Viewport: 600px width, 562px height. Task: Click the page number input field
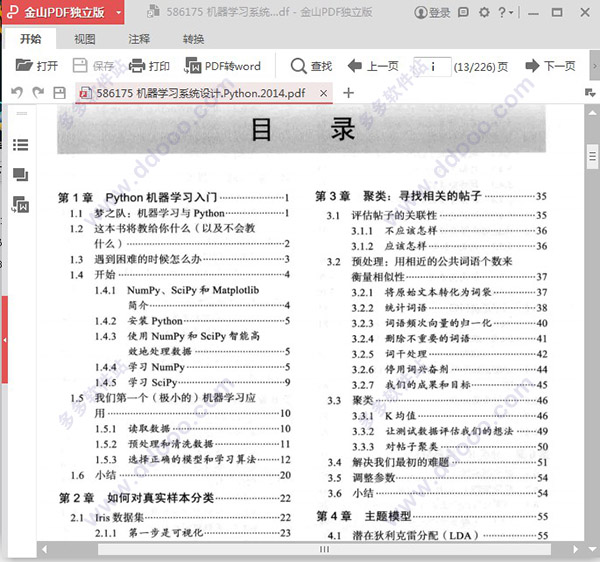pyautogui.click(x=432, y=67)
